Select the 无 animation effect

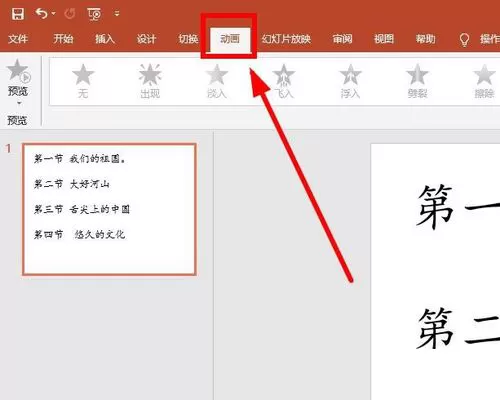pos(83,82)
